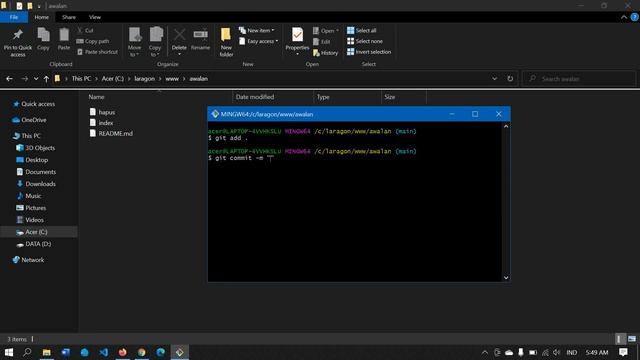Viewport: 640px width, 360px height.
Task: Open Visual Studio Code from taskbar
Action: (104, 352)
